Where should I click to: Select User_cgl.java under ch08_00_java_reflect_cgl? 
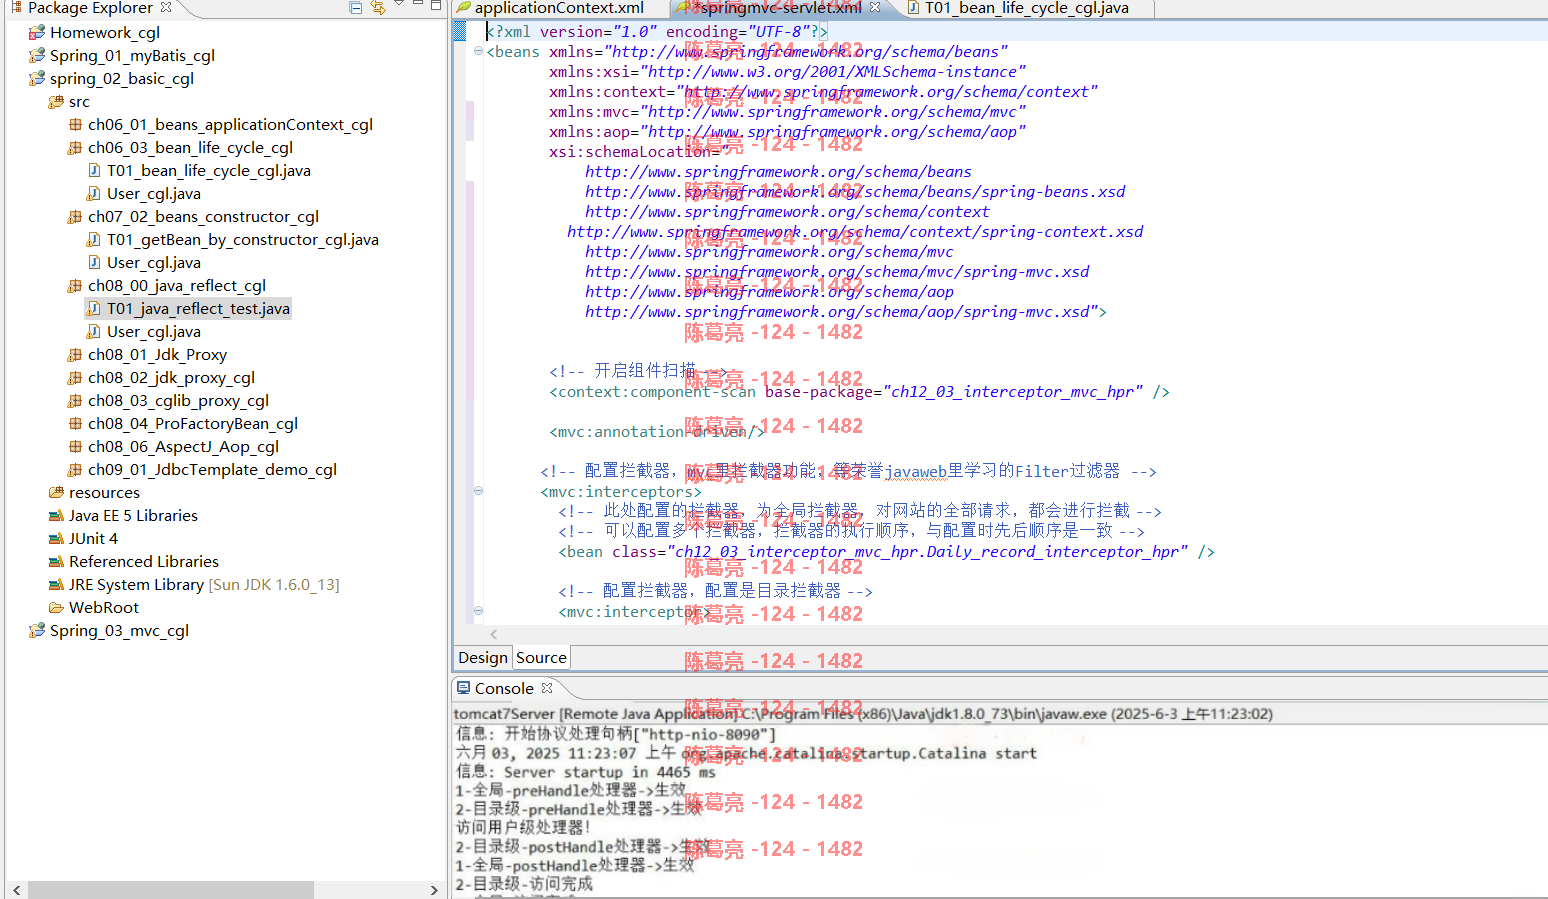pos(154,331)
